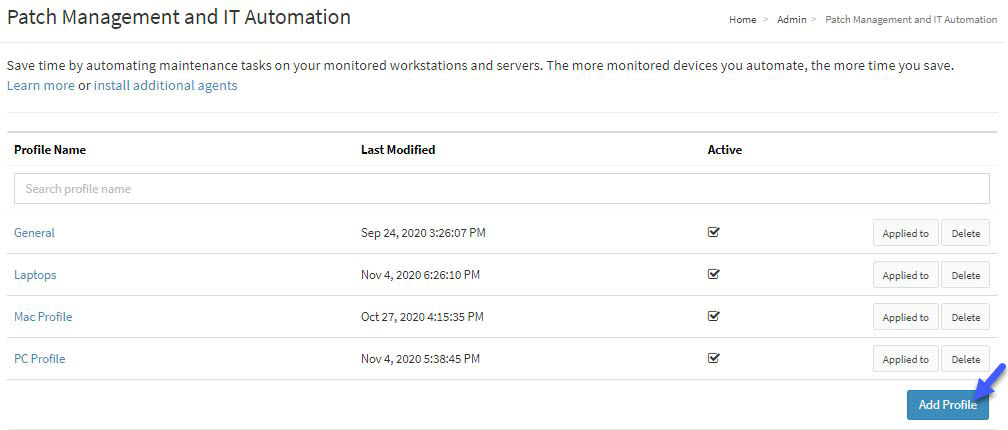Viewport: 1008px width, 430px height.
Task: Open the General profile link
Action: pos(34,233)
